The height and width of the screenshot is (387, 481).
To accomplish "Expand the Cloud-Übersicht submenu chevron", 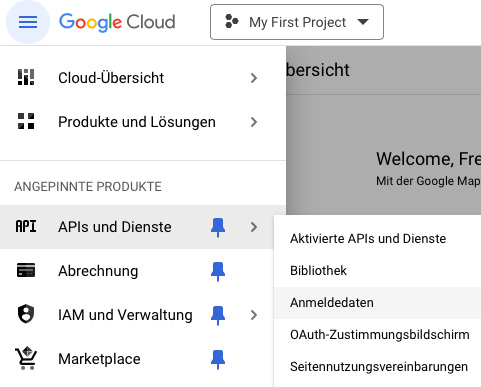I will point(254,78).
